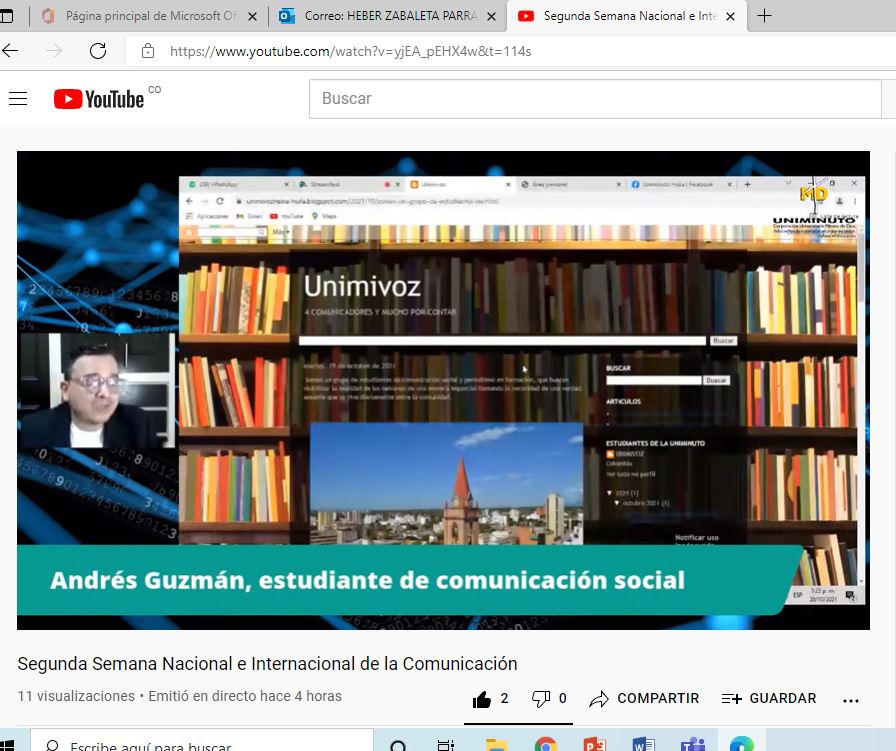Open Google Chrome from taskbar

click(x=545, y=745)
